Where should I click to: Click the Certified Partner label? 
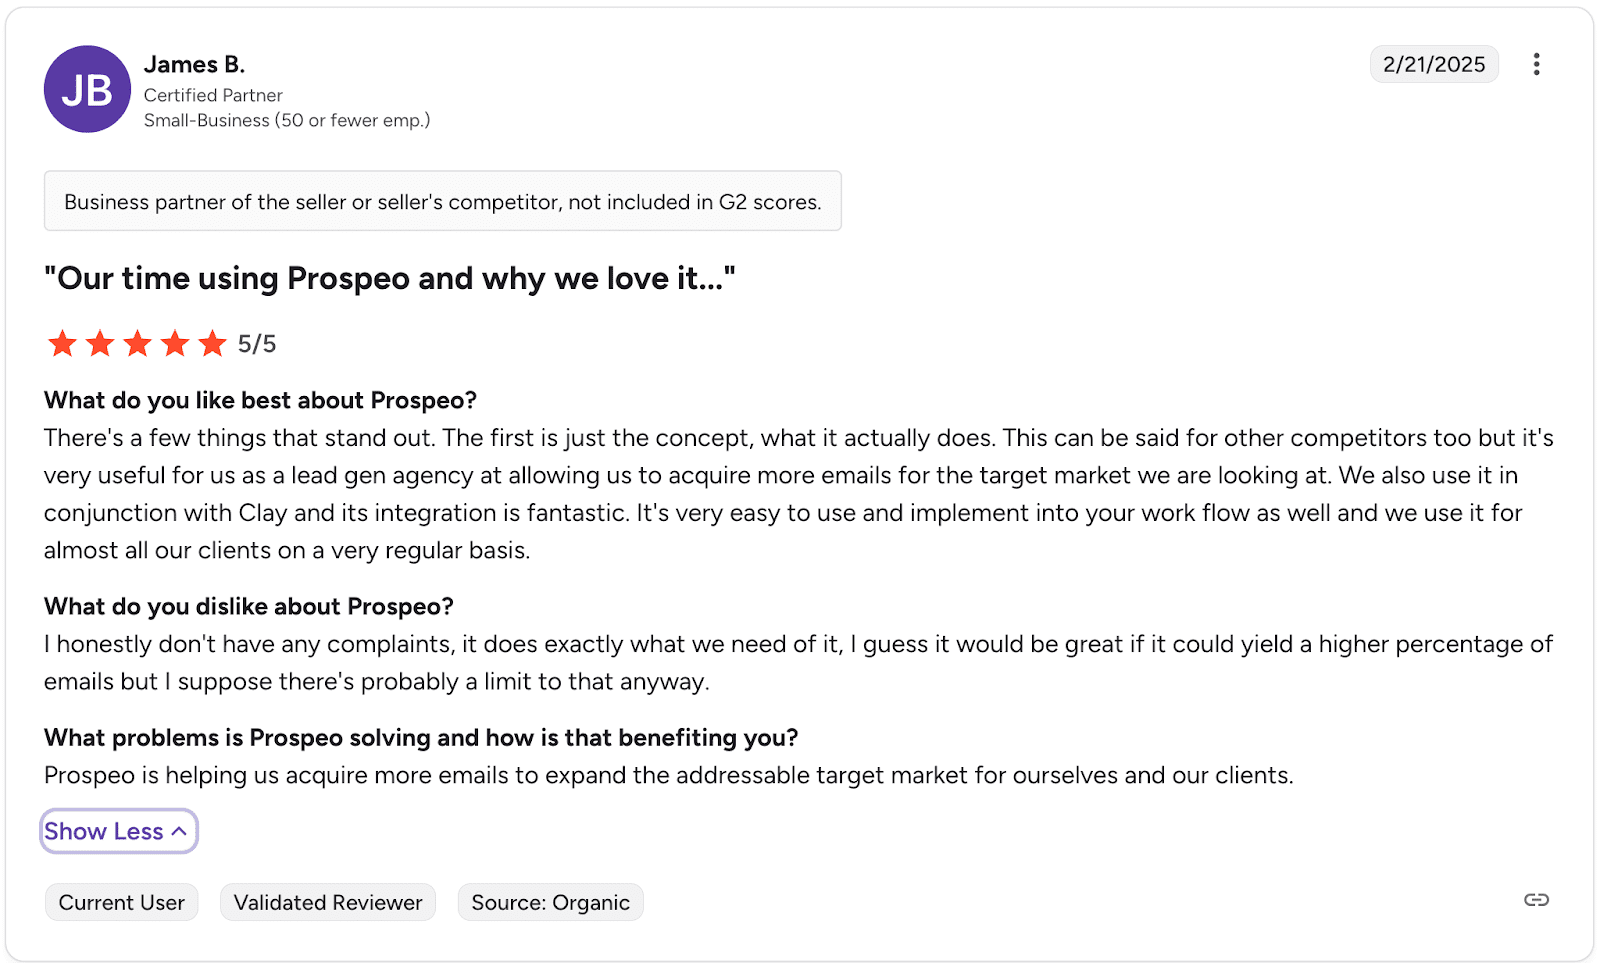tap(213, 95)
